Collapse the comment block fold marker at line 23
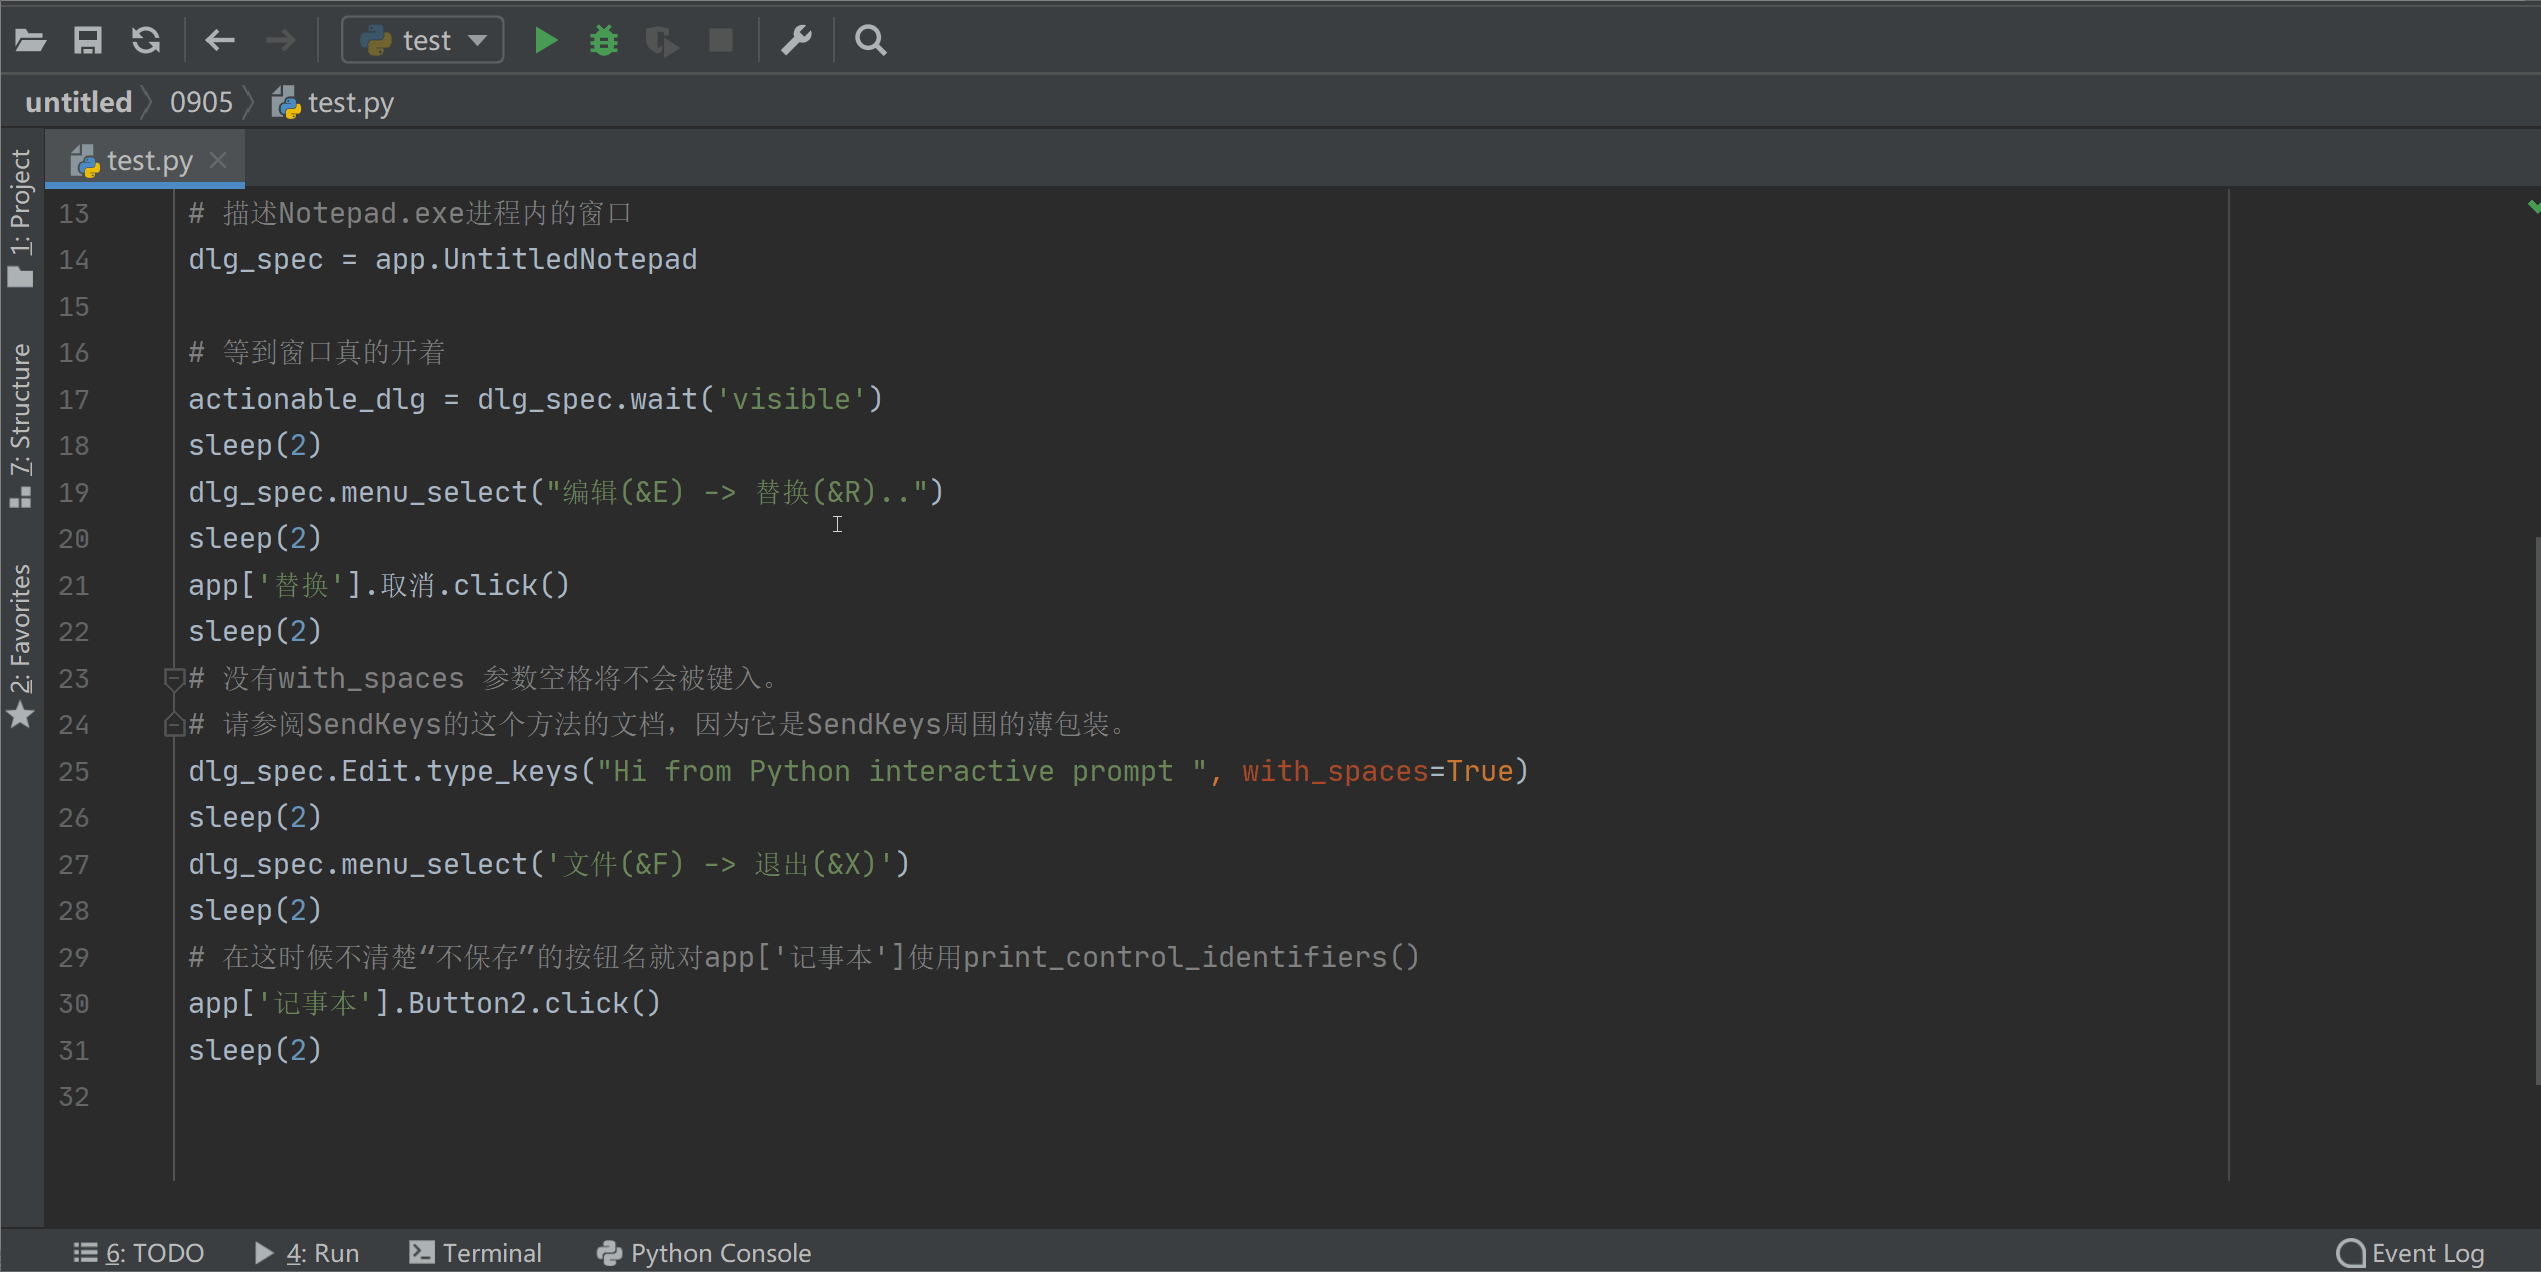This screenshot has height=1272, width=2541. (173, 679)
